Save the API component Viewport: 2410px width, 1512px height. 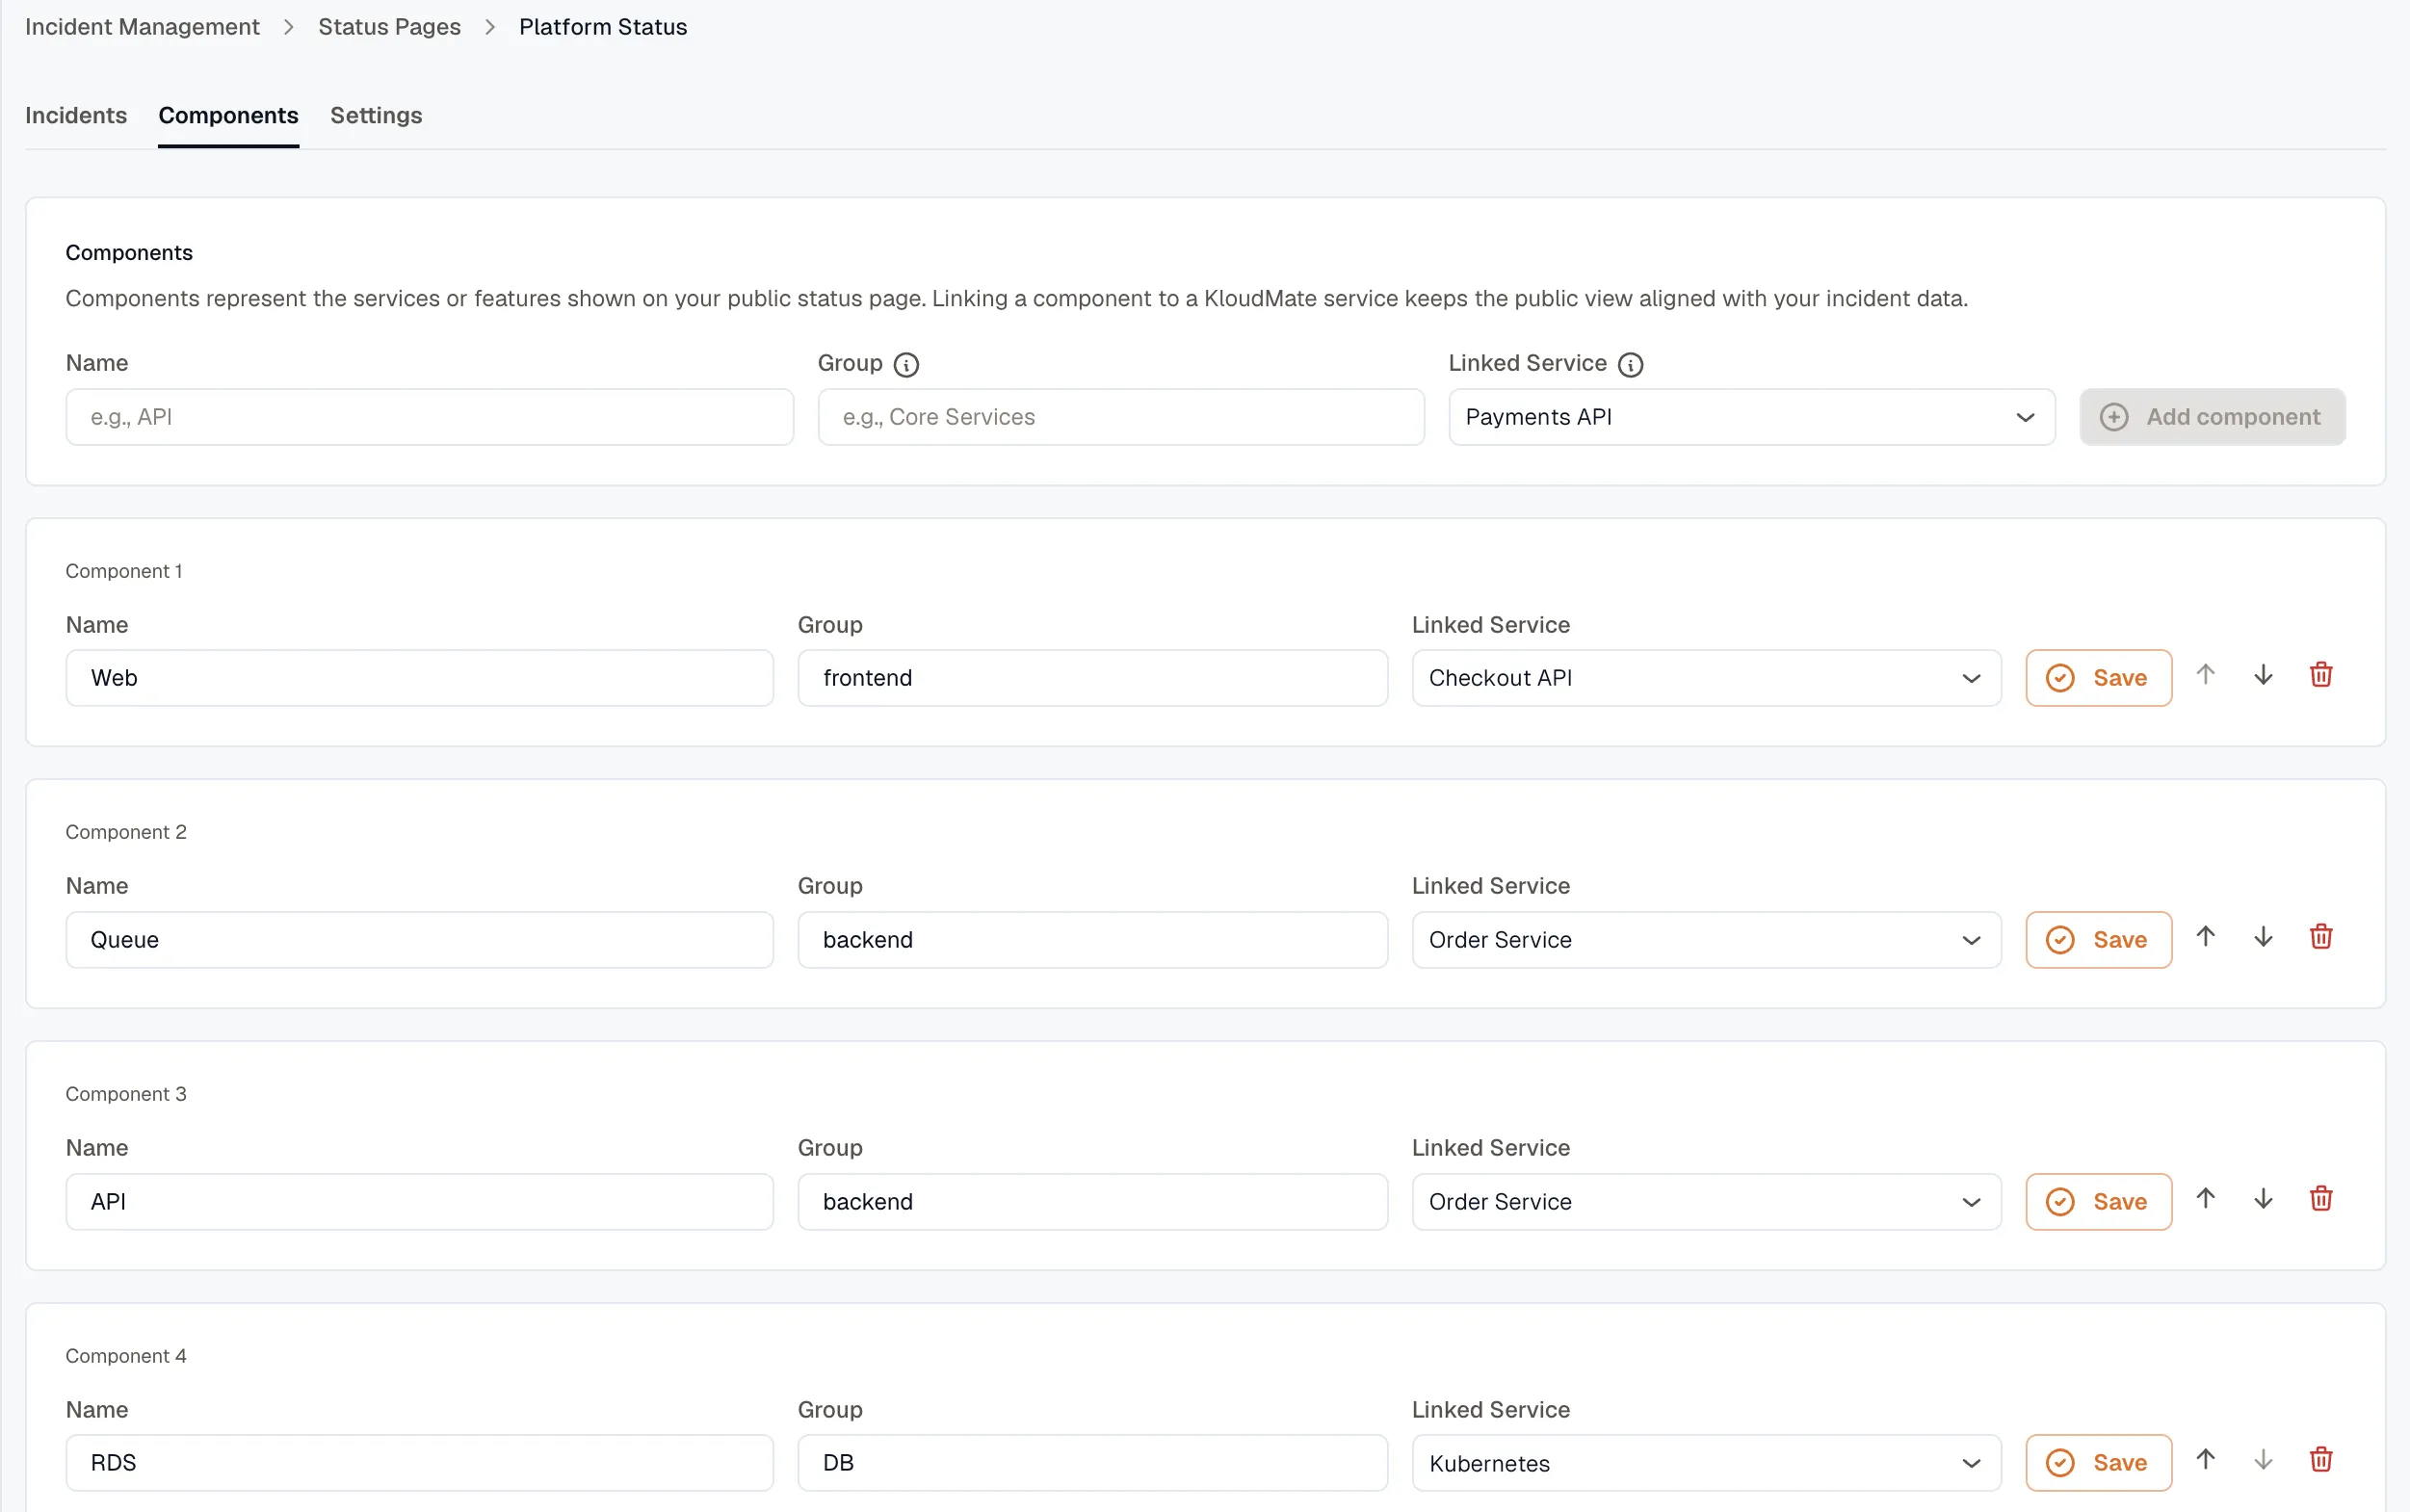pyautogui.click(x=2098, y=1202)
